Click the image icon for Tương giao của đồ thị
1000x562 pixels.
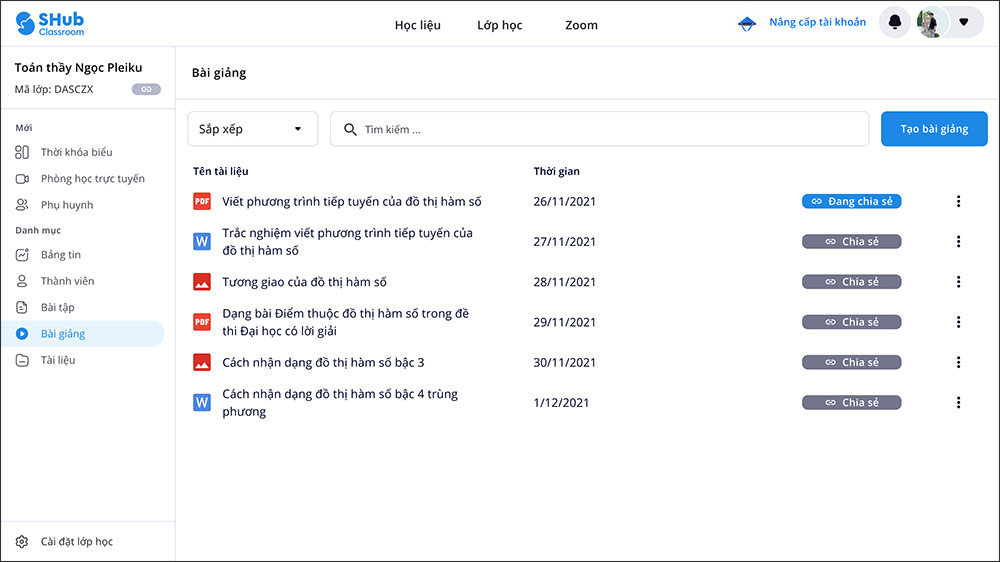(x=202, y=282)
